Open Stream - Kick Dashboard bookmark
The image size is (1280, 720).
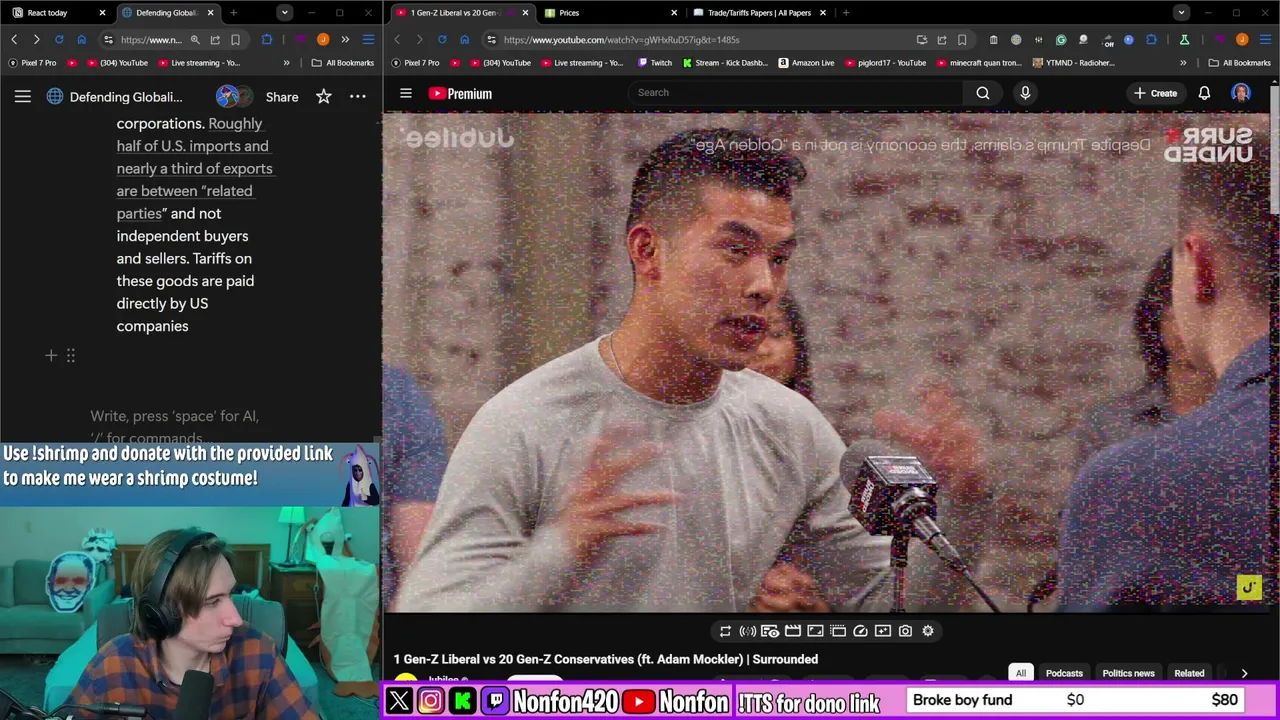(x=725, y=62)
